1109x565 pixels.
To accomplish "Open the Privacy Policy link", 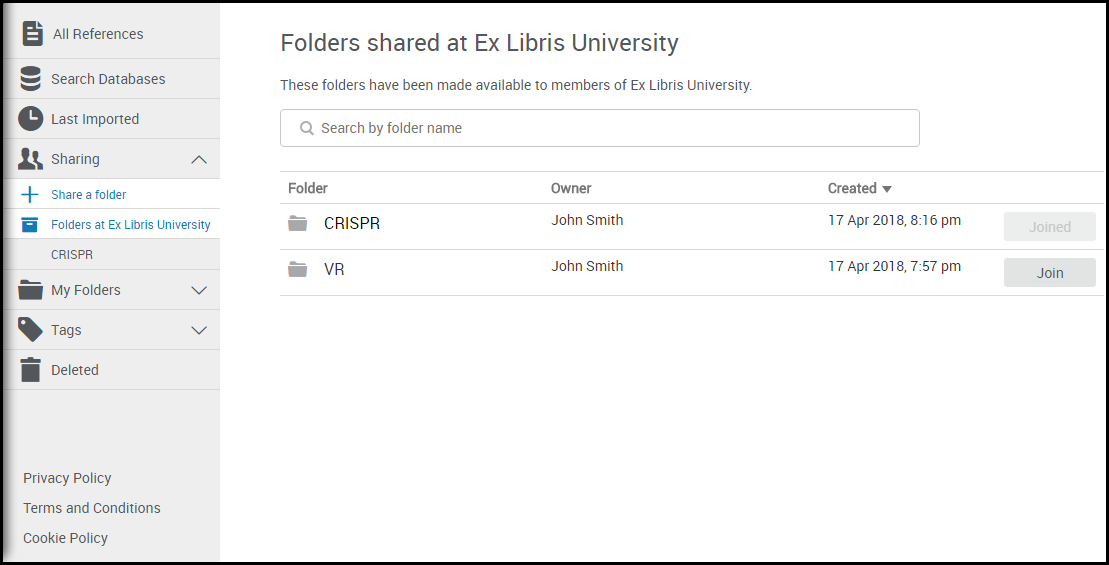I will [67, 478].
